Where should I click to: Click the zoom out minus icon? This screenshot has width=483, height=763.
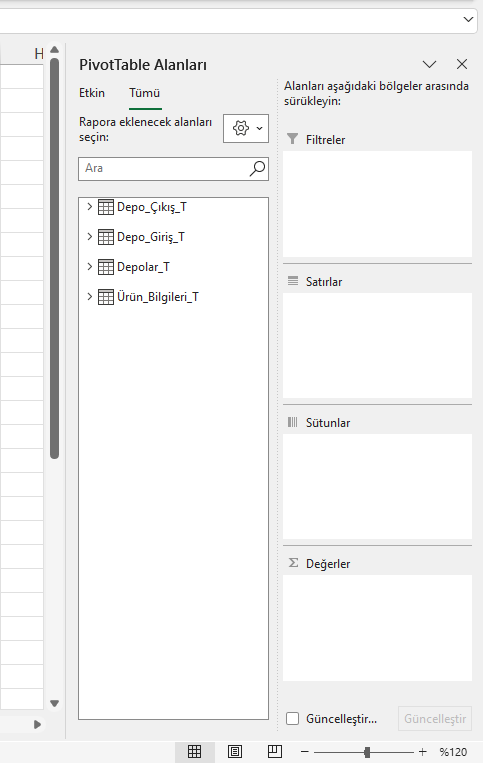[x=304, y=752]
